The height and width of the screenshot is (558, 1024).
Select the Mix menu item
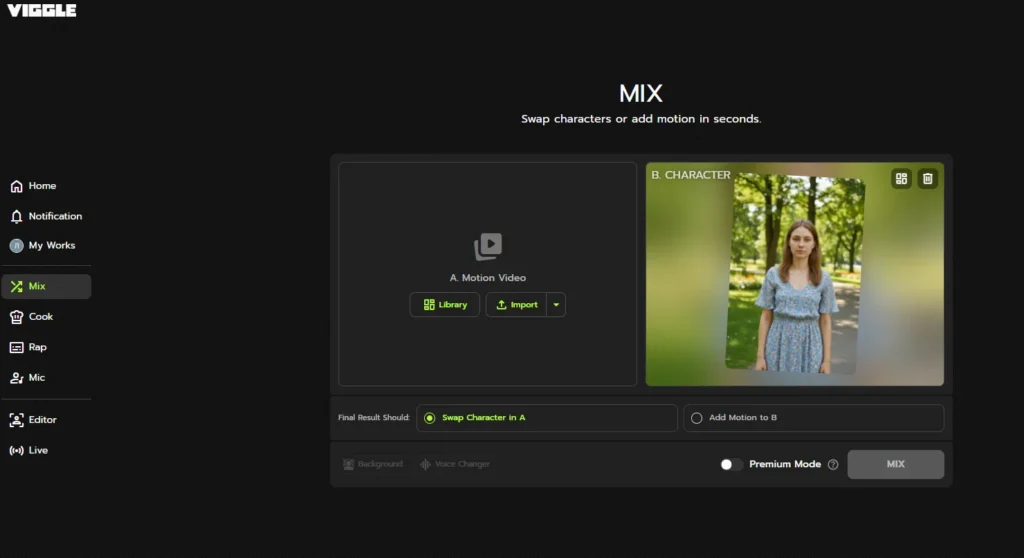coord(46,287)
